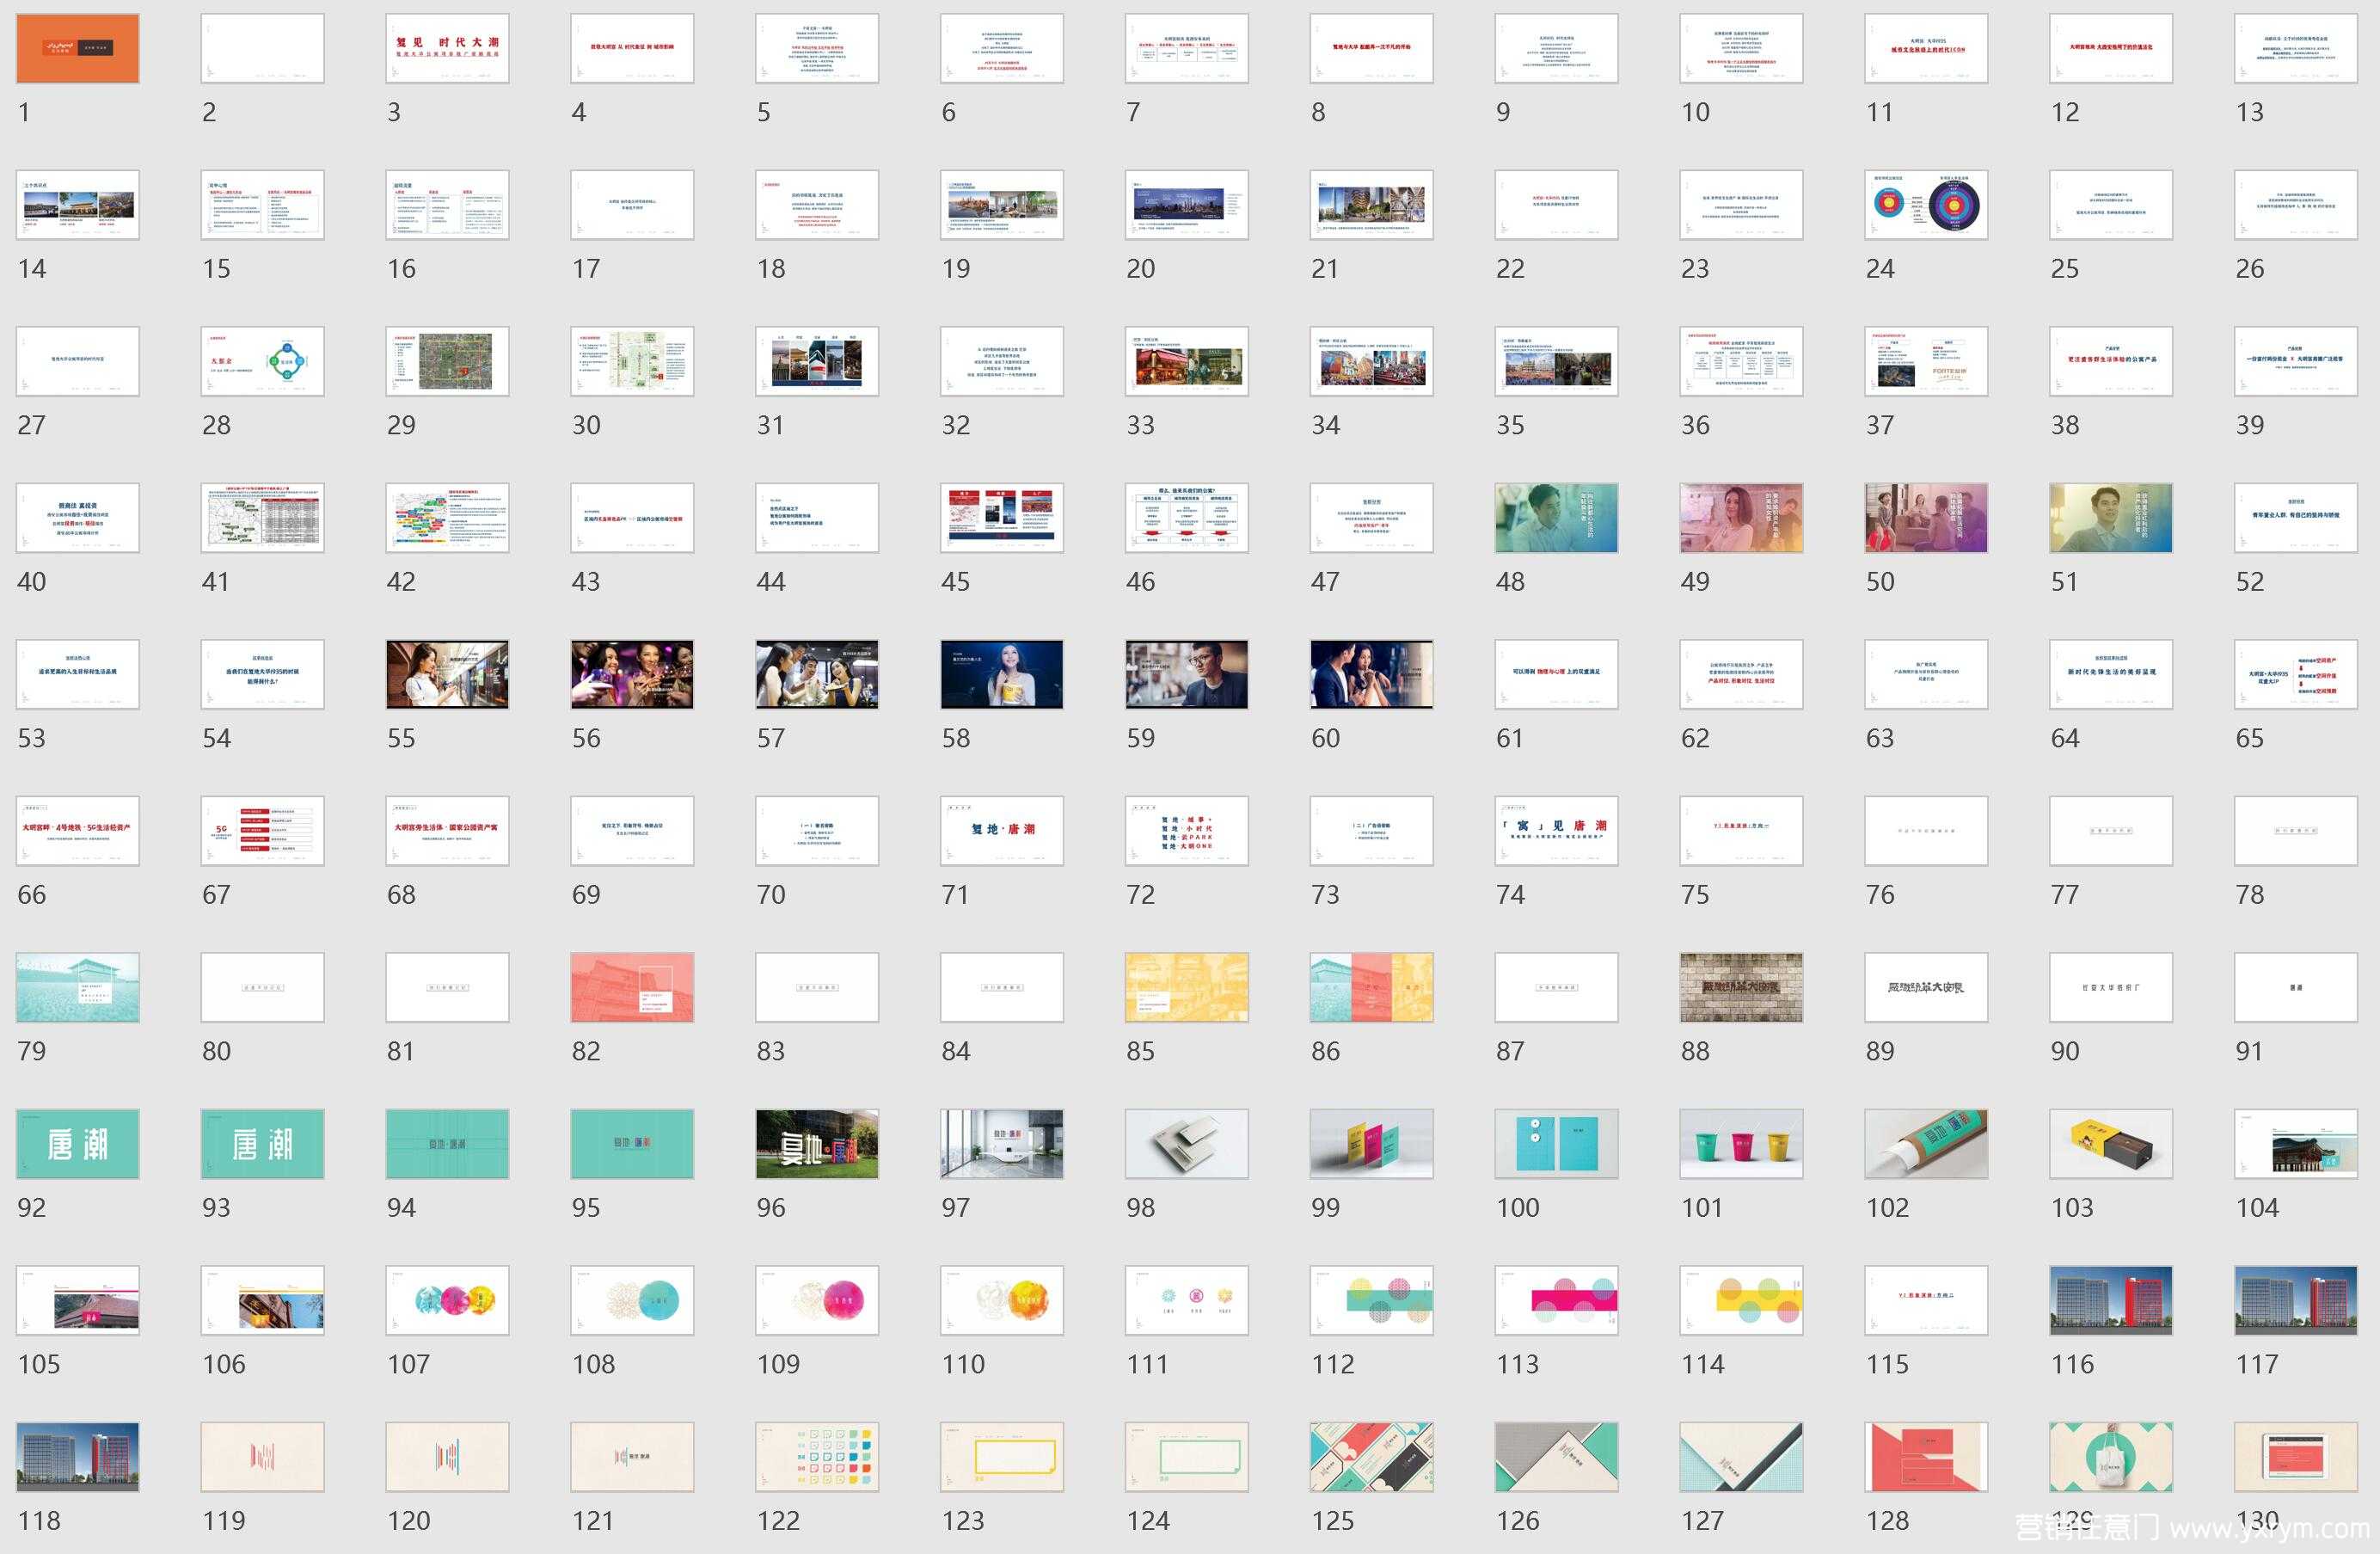Select the orange cover slide 1
The height and width of the screenshot is (1554, 2380).
pos(77,48)
